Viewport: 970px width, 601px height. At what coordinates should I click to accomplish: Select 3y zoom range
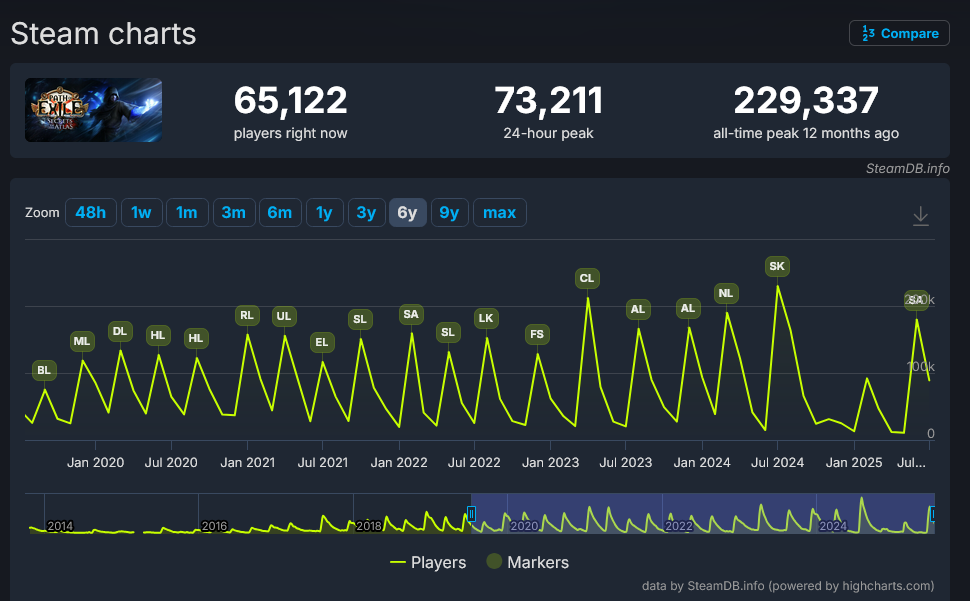(x=366, y=213)
